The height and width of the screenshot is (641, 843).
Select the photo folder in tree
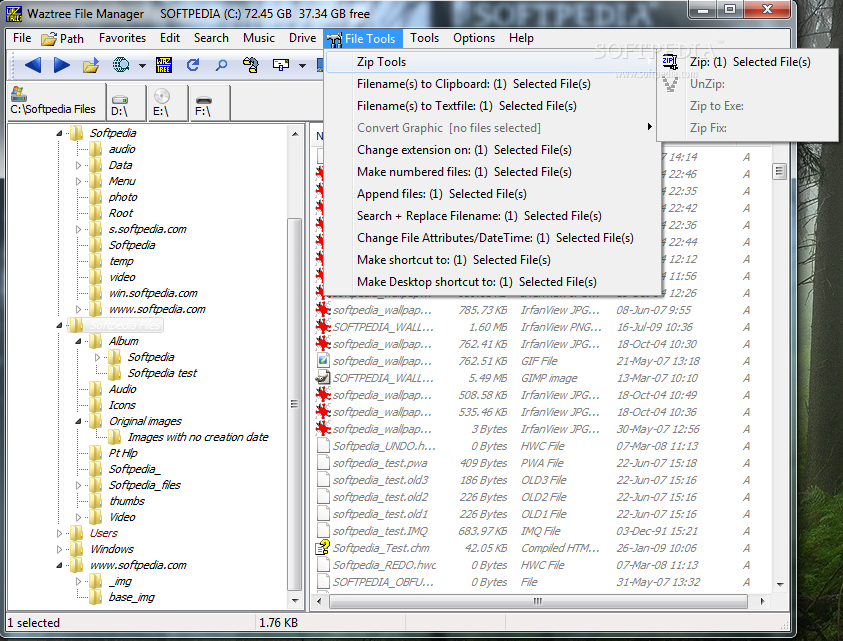123,197
